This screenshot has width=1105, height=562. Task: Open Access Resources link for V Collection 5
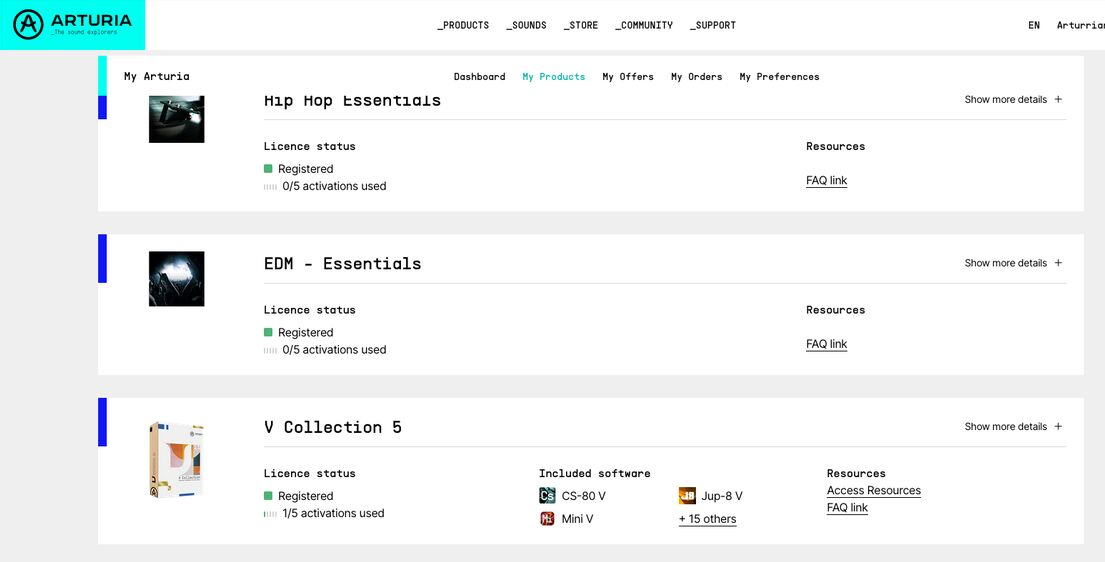873,491
